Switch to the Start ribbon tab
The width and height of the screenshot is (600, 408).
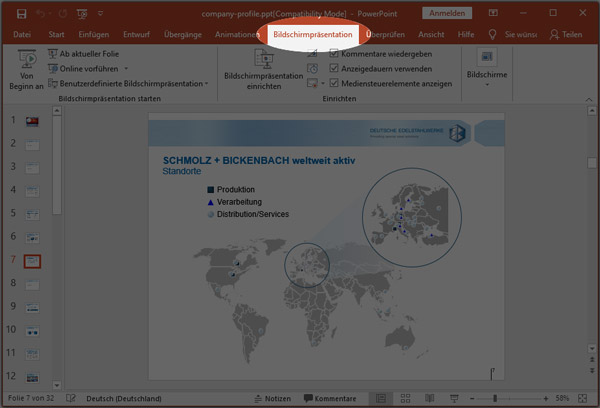tap(56, 34)
